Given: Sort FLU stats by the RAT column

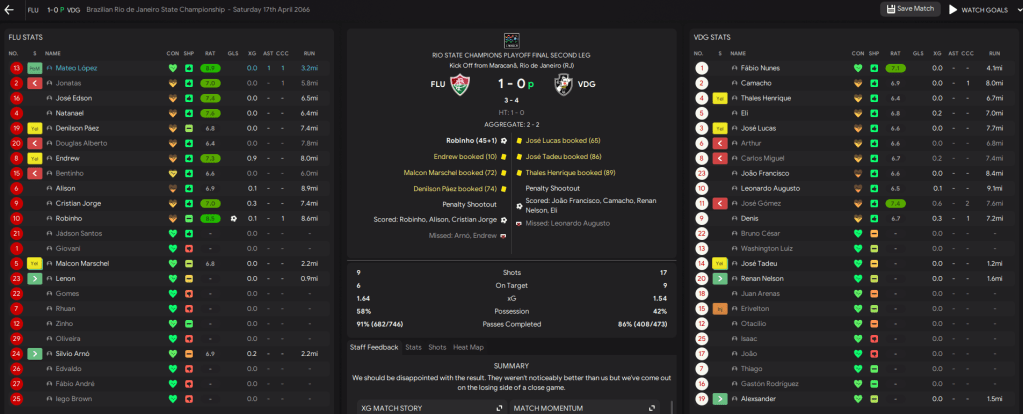Looking at the screenshot, I should coord(210,52).
